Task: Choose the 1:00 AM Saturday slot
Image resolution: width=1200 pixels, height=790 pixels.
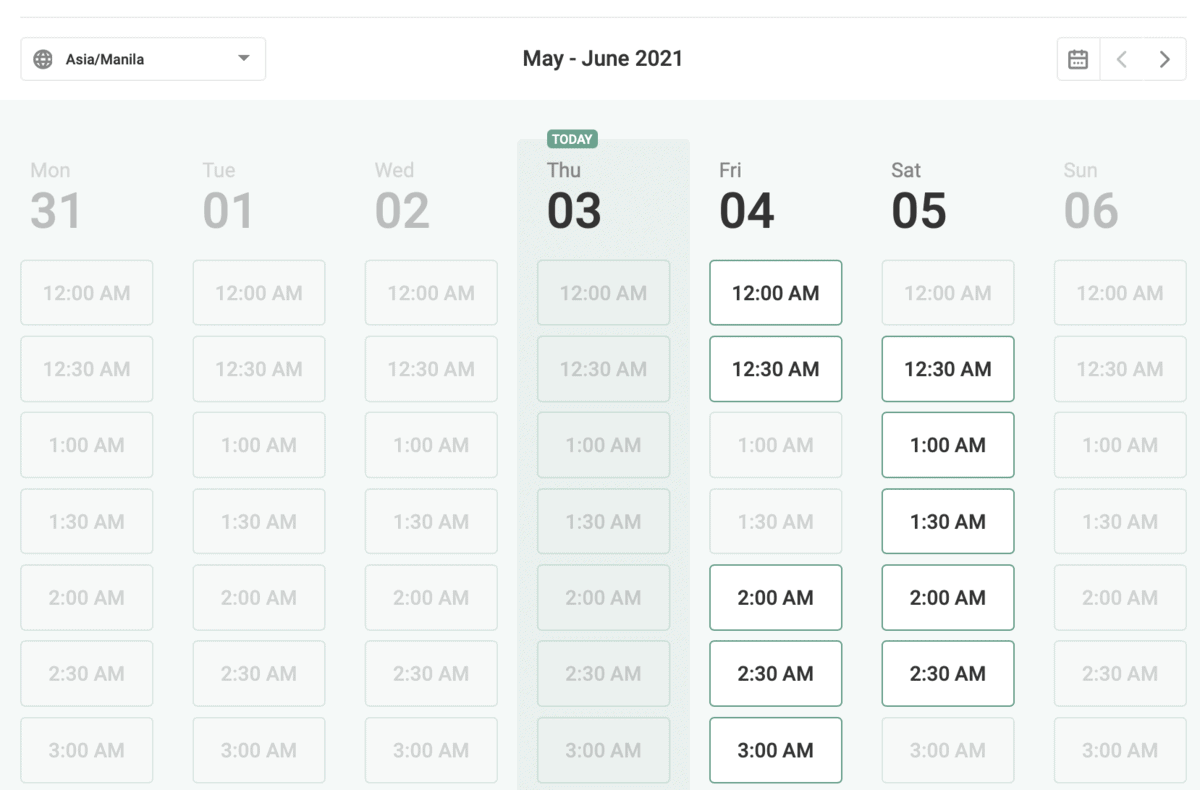Action: [948, 445]
